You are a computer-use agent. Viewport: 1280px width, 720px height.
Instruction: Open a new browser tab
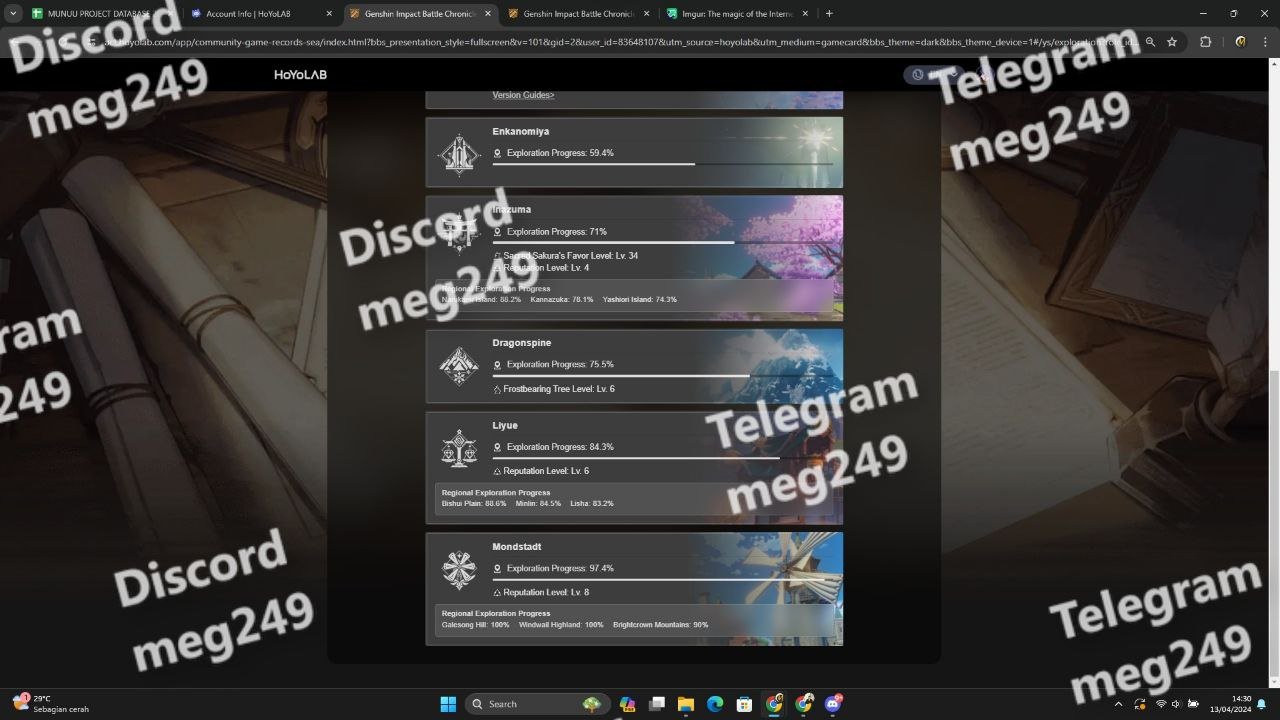point(829,14)
